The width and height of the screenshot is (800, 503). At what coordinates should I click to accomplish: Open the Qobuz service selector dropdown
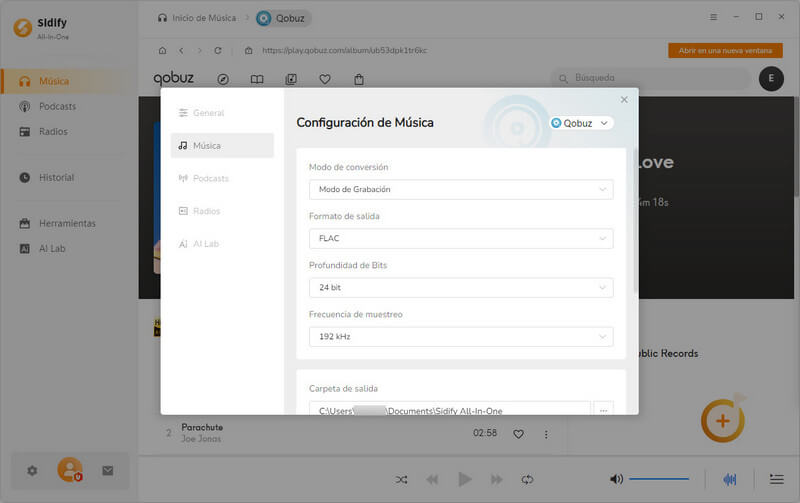coord(581,123)
